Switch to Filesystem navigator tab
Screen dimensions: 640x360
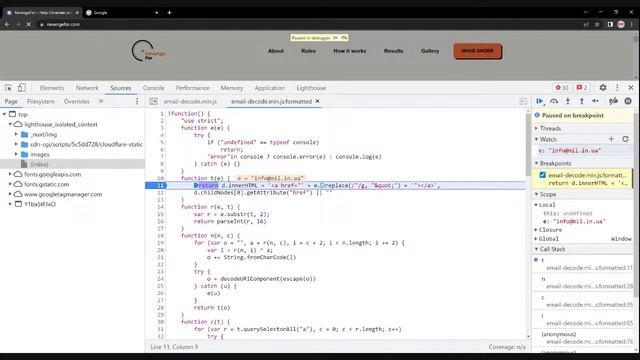coord(40,101)
